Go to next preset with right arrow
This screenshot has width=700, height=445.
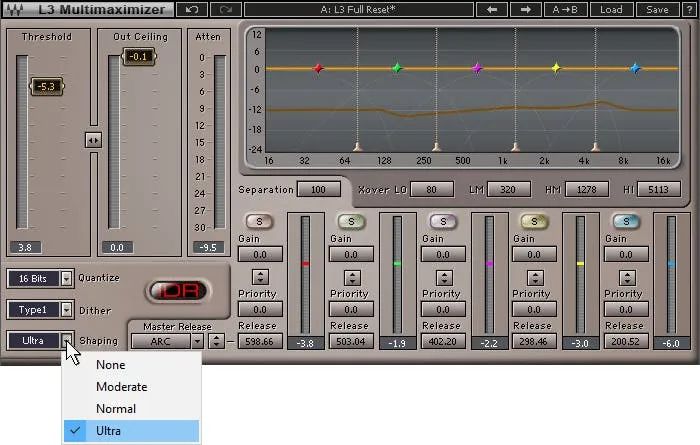coord(525,9)
